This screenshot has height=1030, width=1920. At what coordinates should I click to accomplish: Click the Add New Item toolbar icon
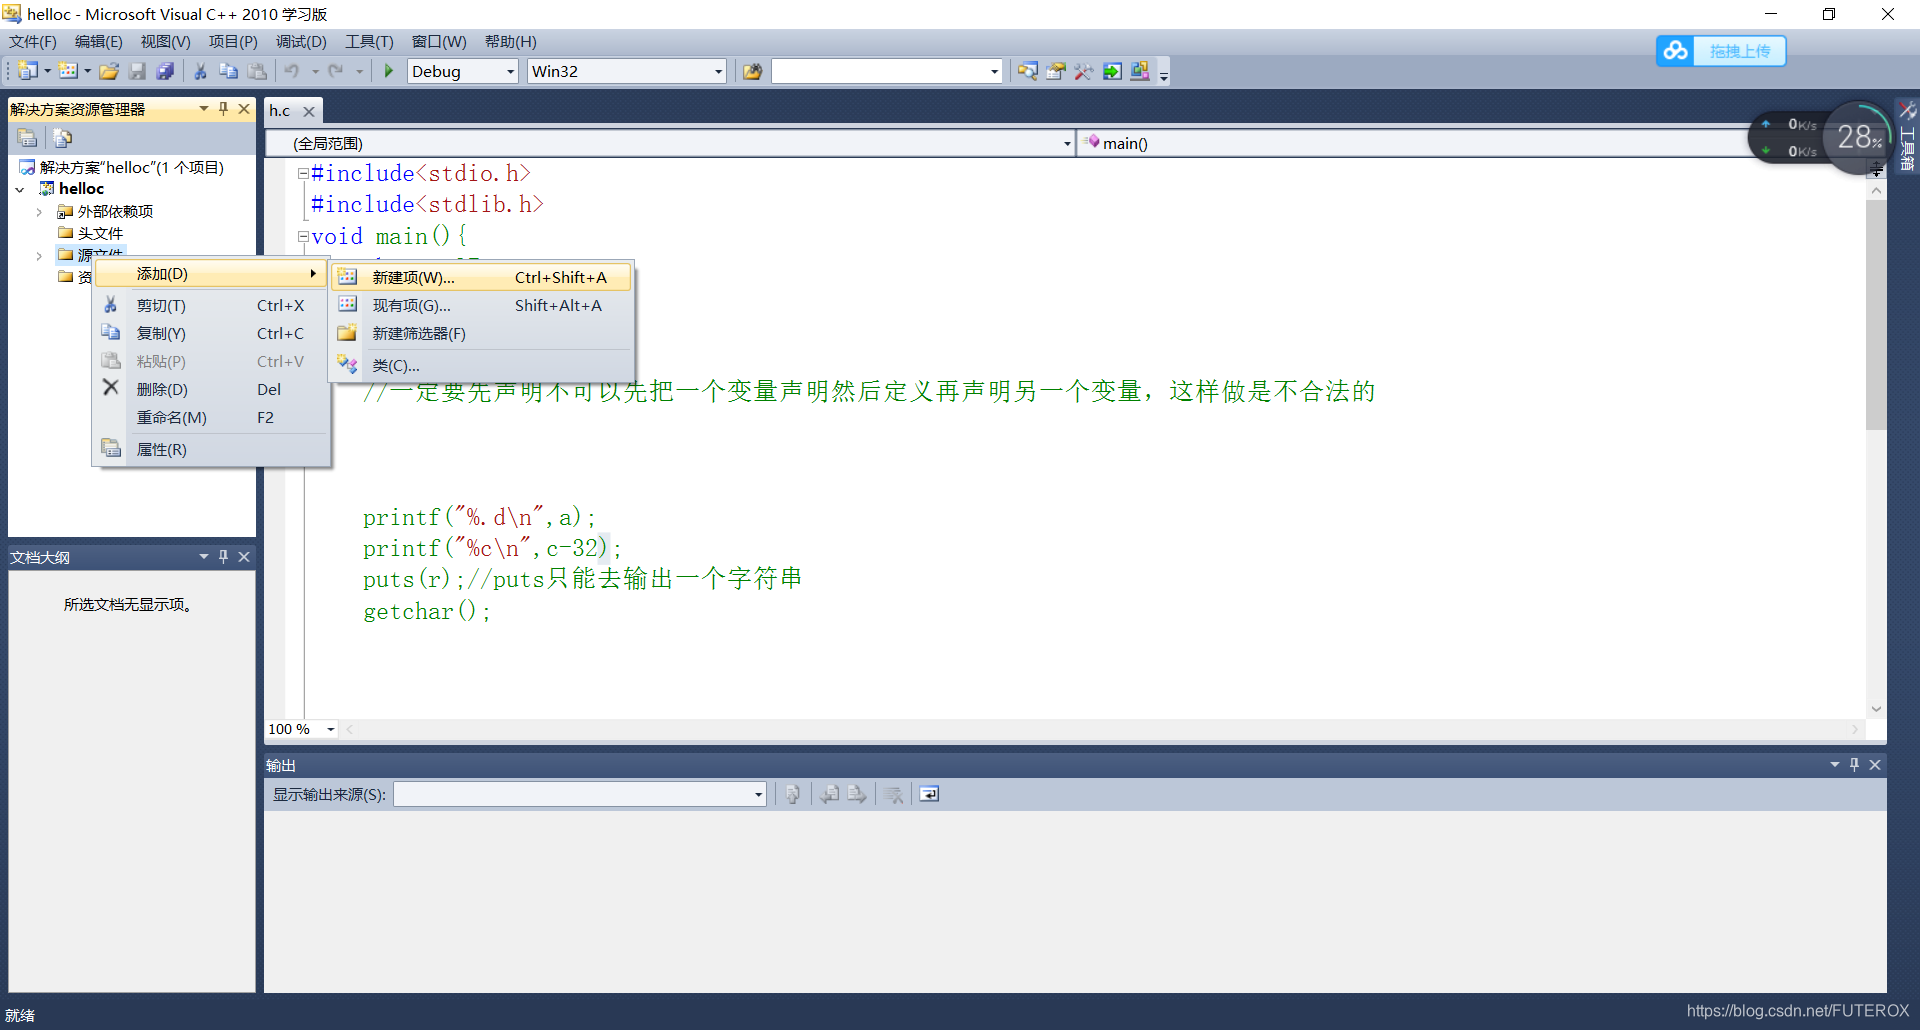[68, 71]
